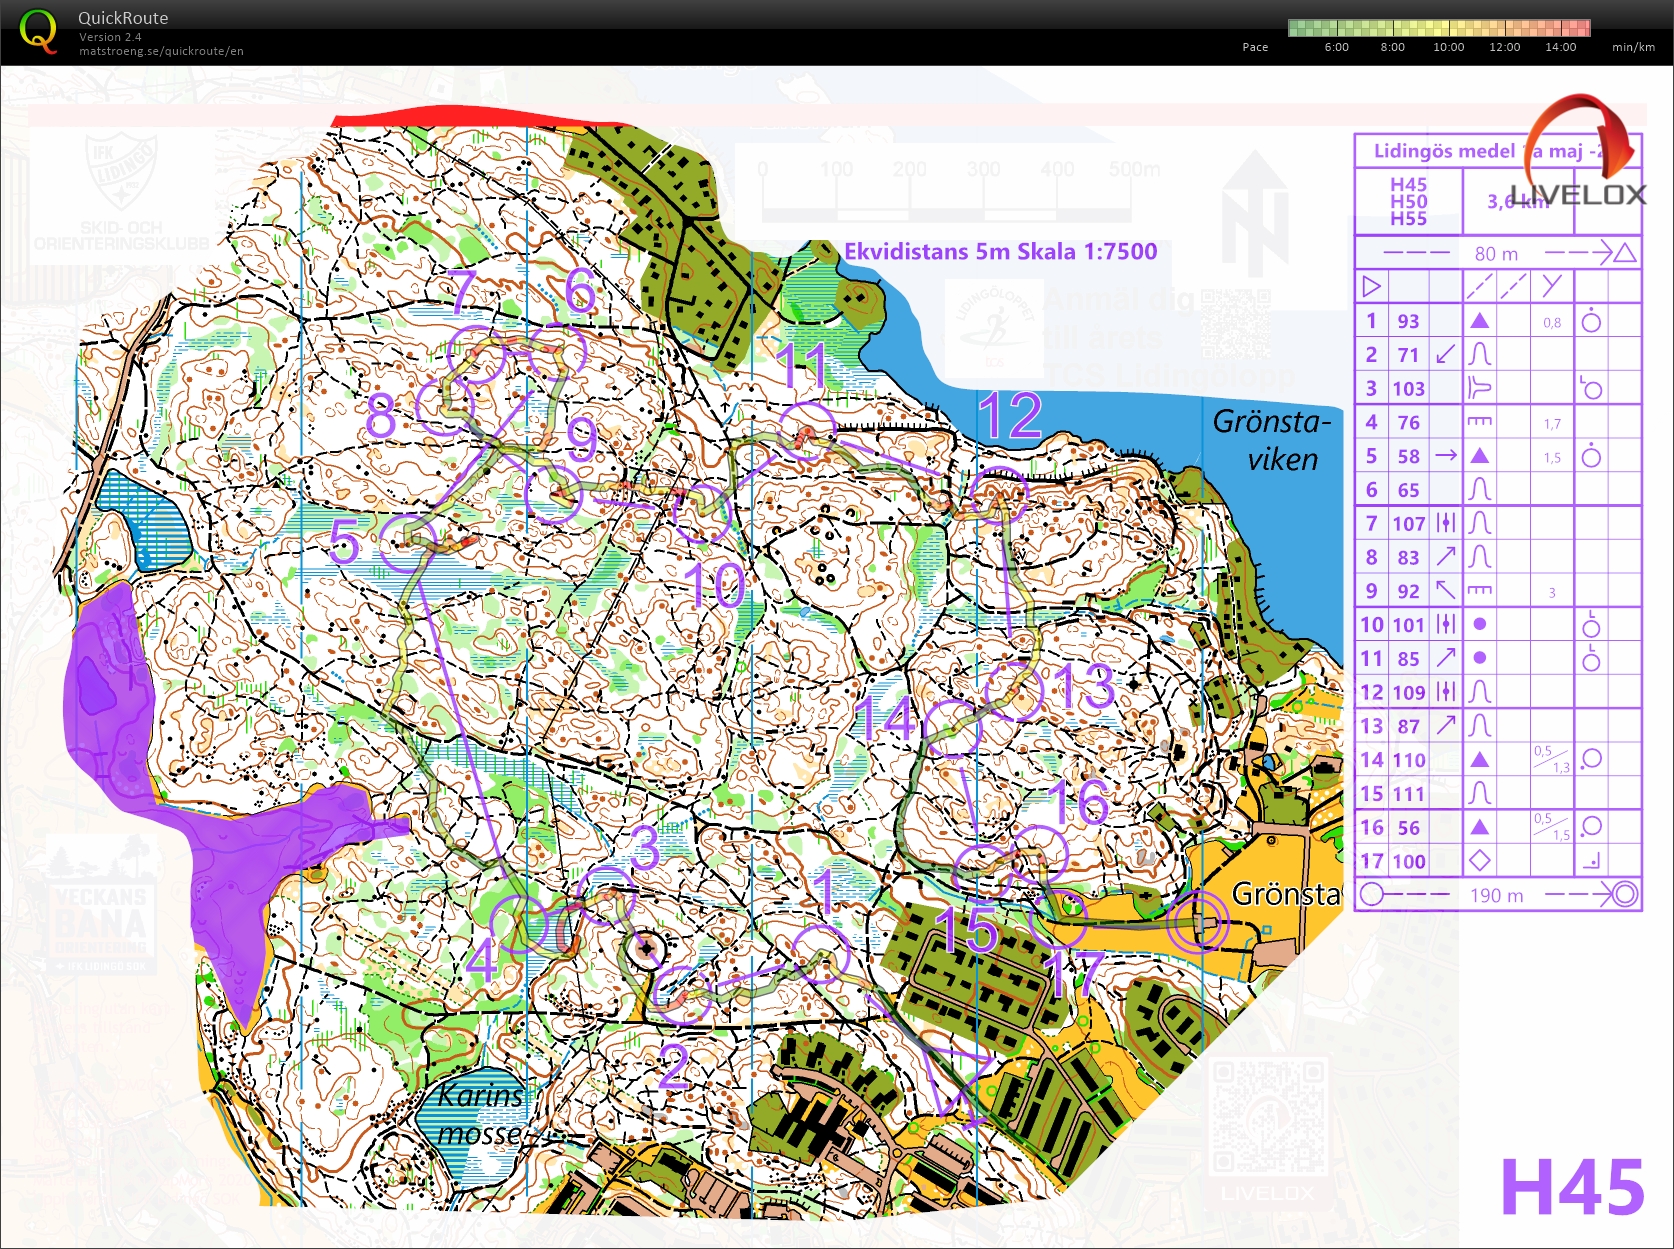Select control circle number 12 on map
The image size is (1674, 1249).
coord(1000,495)
